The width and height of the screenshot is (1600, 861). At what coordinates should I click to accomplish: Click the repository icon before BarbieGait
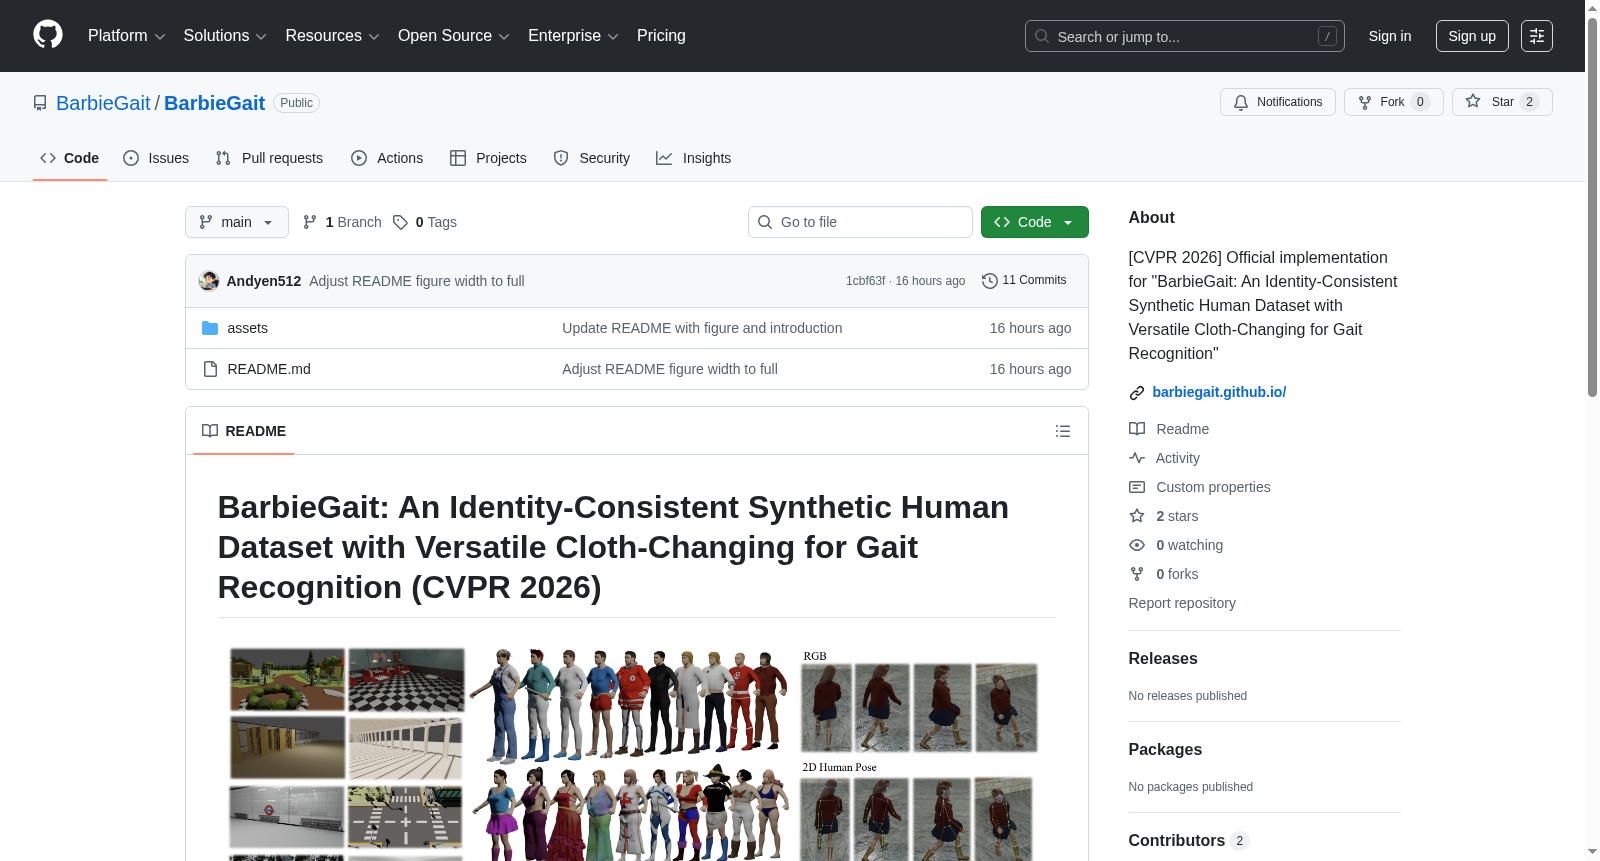click(40, 103)
